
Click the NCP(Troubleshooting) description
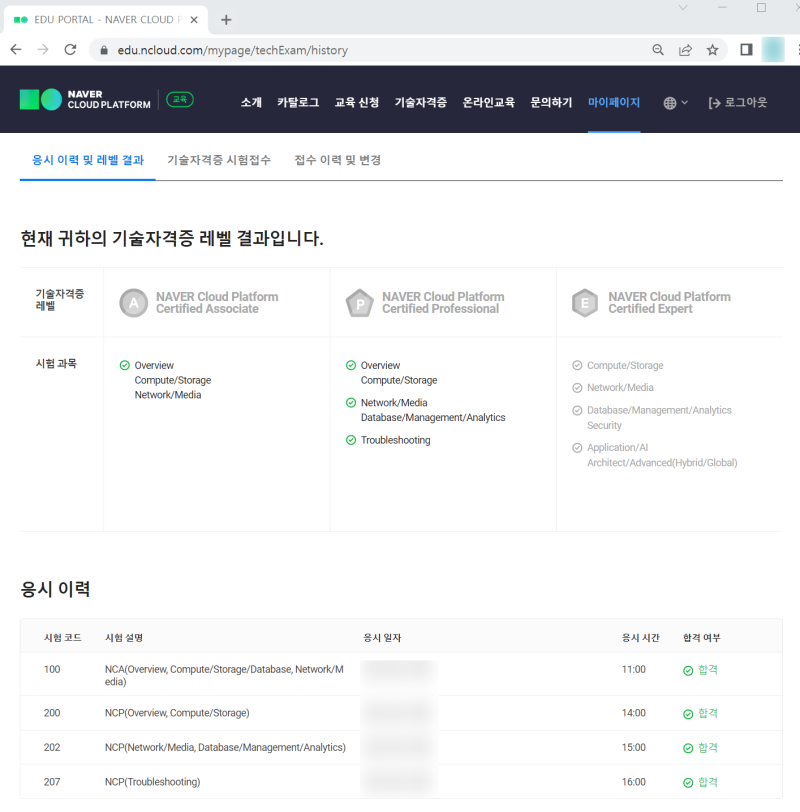(x=153, y=781)
